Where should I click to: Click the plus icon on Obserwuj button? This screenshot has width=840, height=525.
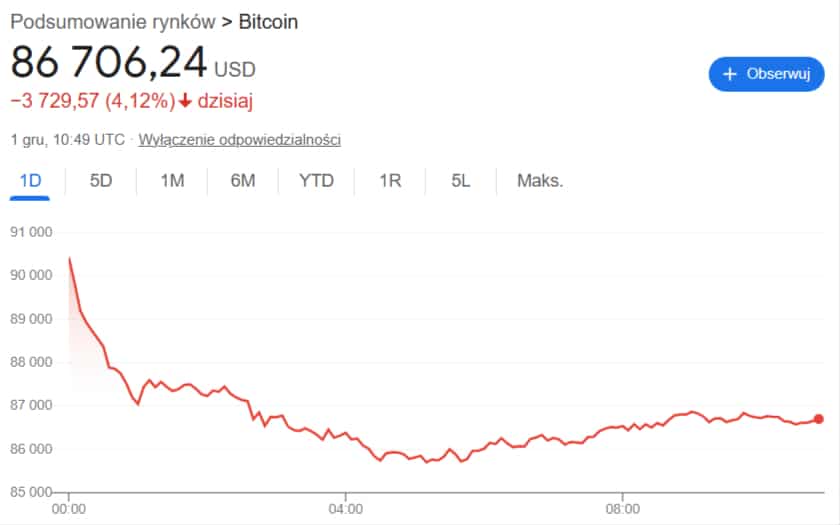click(x=729, y=74)
